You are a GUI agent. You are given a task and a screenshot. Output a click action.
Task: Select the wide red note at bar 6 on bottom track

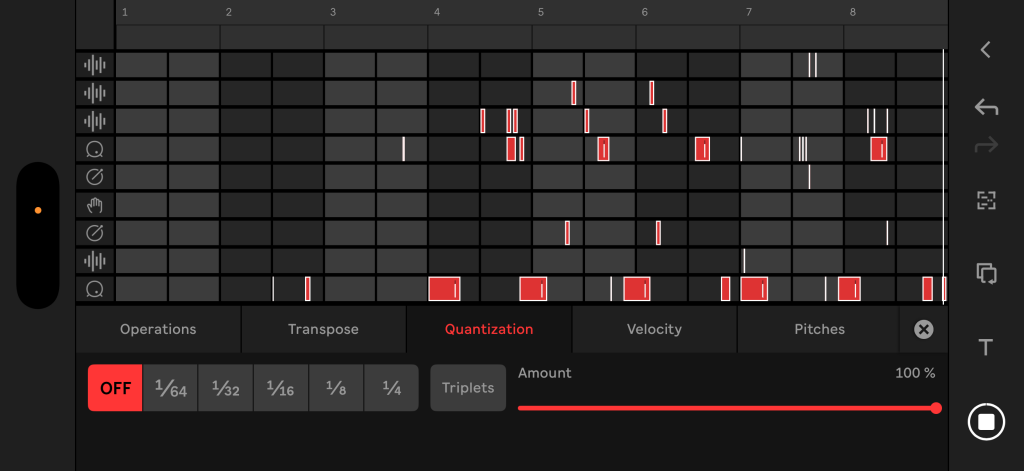pos(637,289)
